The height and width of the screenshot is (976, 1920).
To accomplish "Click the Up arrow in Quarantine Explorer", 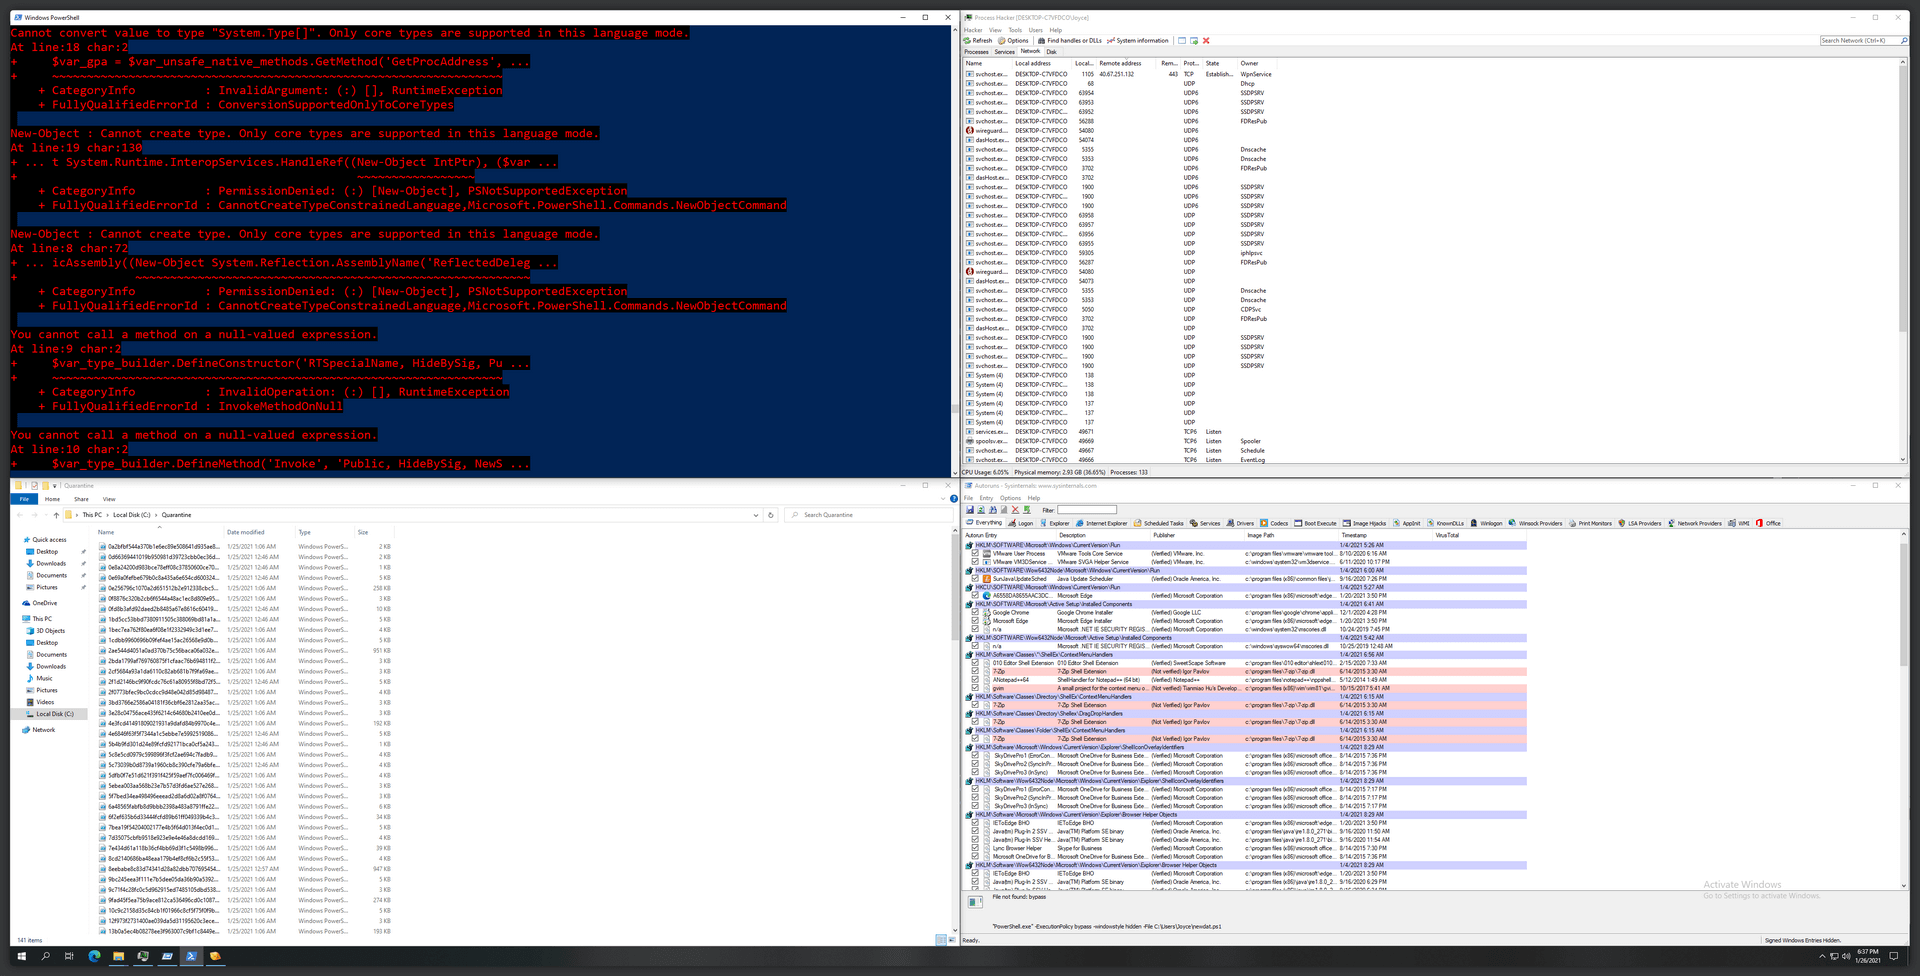I will (56, 515).
